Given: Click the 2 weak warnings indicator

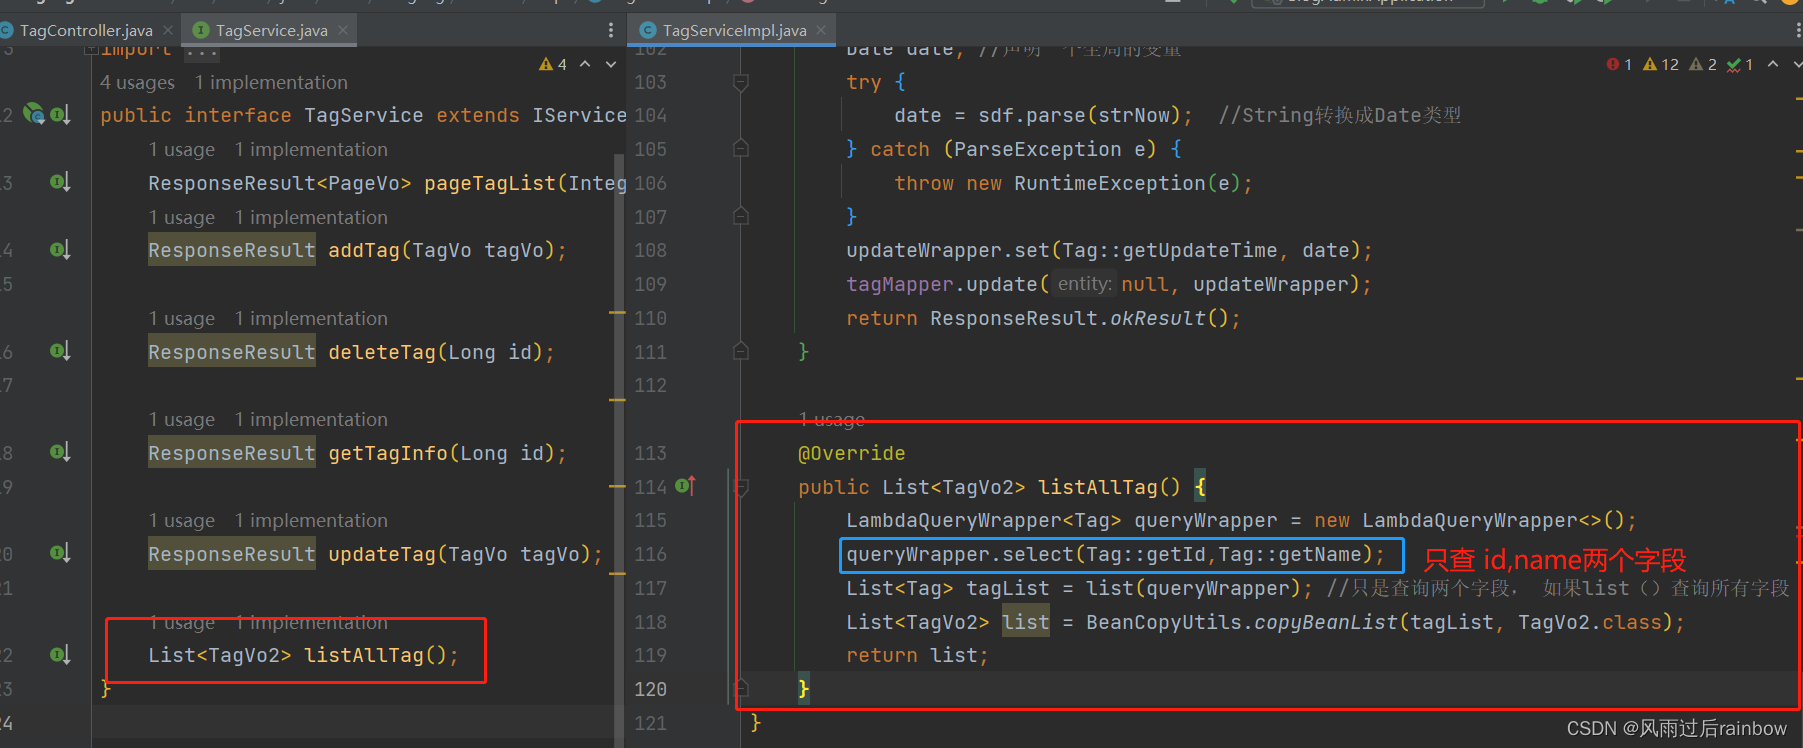Looking at the screenshot, I should [1703, 64].
